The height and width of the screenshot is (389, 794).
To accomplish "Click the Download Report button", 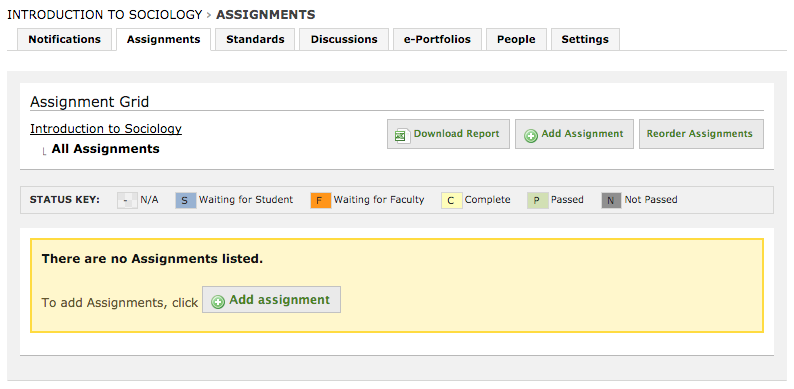I will click(448, 134).
